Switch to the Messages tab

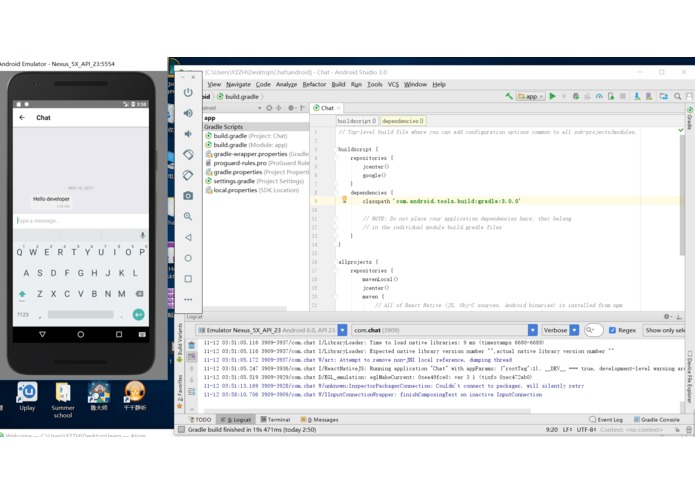pos(320,420)
